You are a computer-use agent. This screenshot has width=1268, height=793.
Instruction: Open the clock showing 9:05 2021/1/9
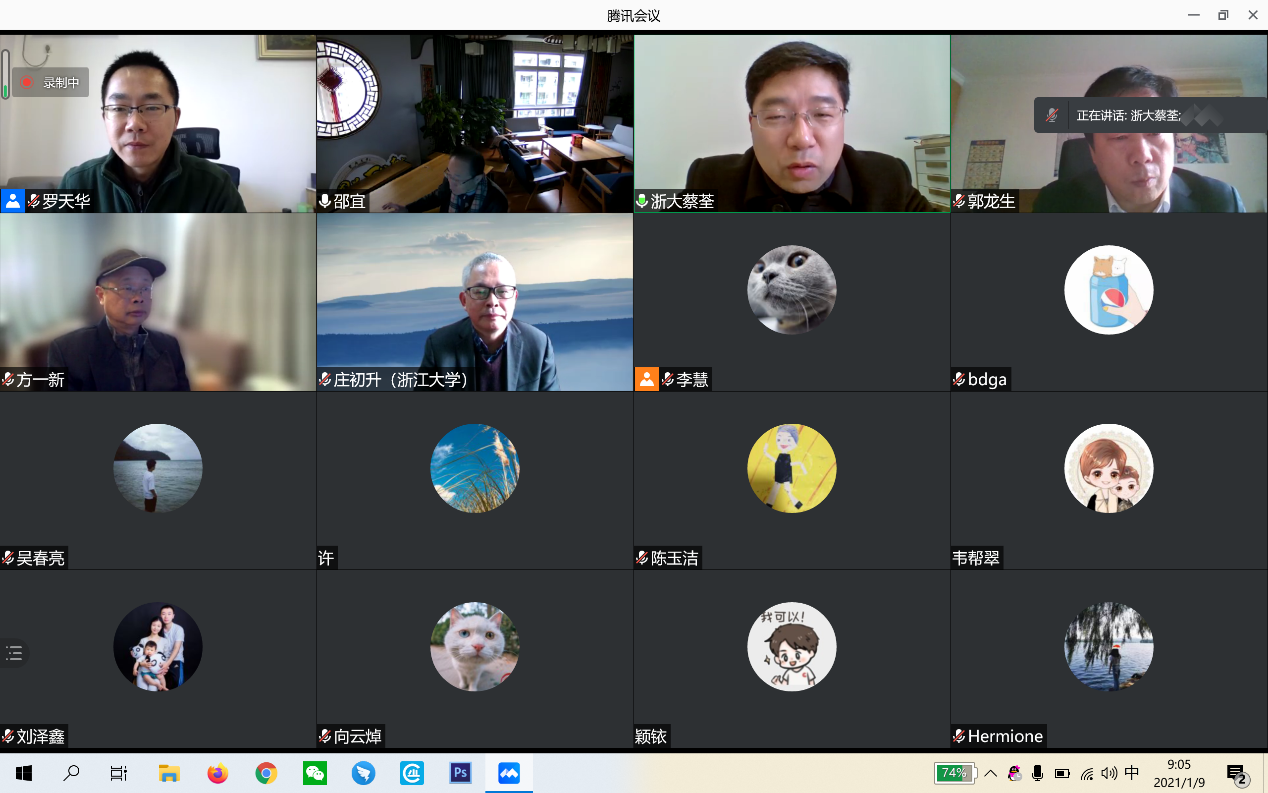pos(1179,773)
